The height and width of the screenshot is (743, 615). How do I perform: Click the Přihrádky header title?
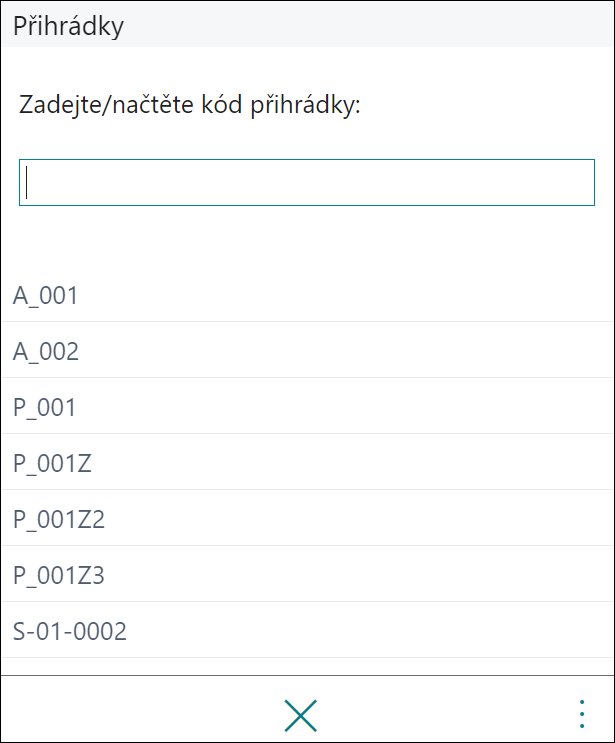coord(68,26)
